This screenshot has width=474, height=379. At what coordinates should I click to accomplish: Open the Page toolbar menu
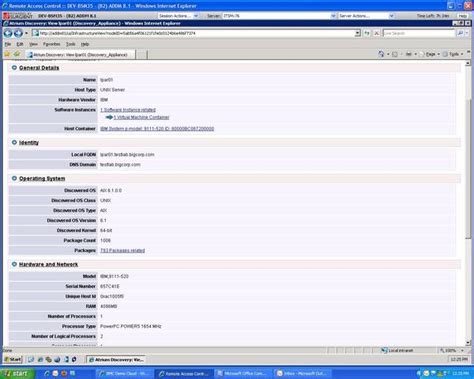pos(430,54)
